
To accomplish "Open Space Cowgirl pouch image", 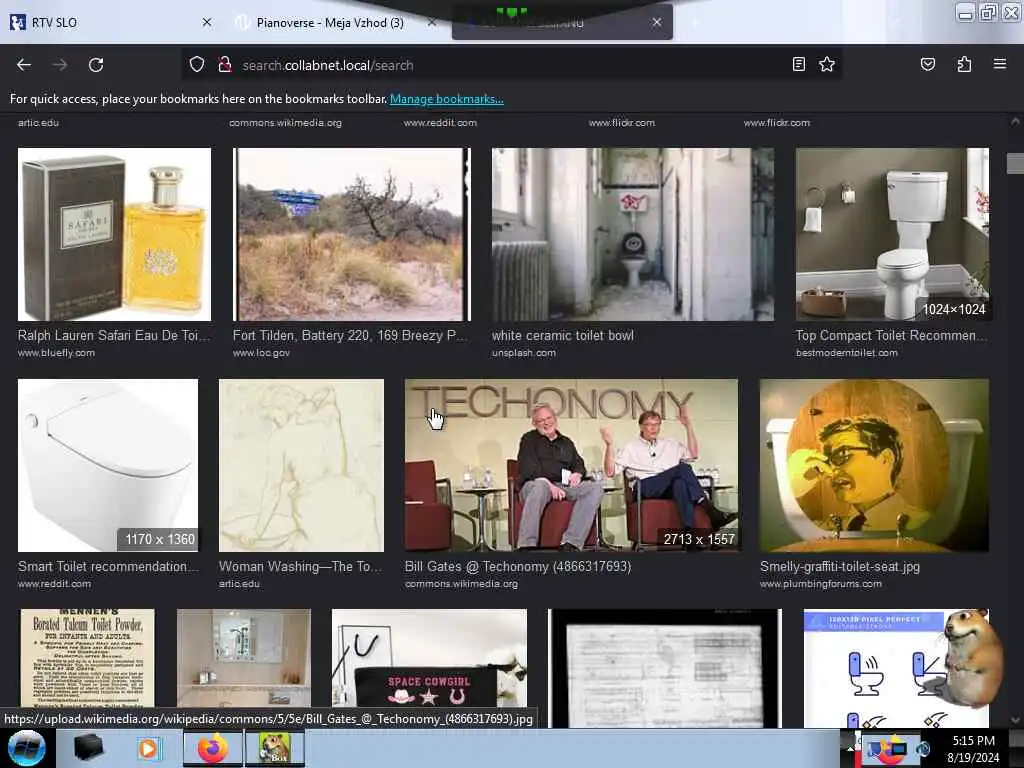I will pos(429,658).
